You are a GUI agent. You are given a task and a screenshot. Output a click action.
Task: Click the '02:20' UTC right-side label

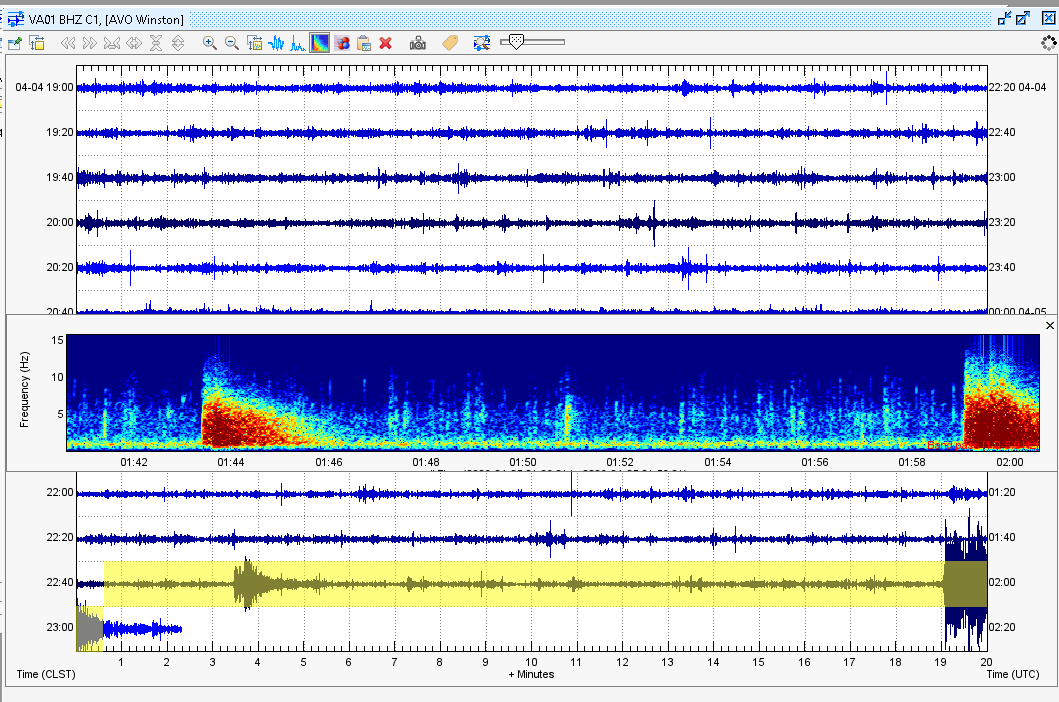(1002, 627)
